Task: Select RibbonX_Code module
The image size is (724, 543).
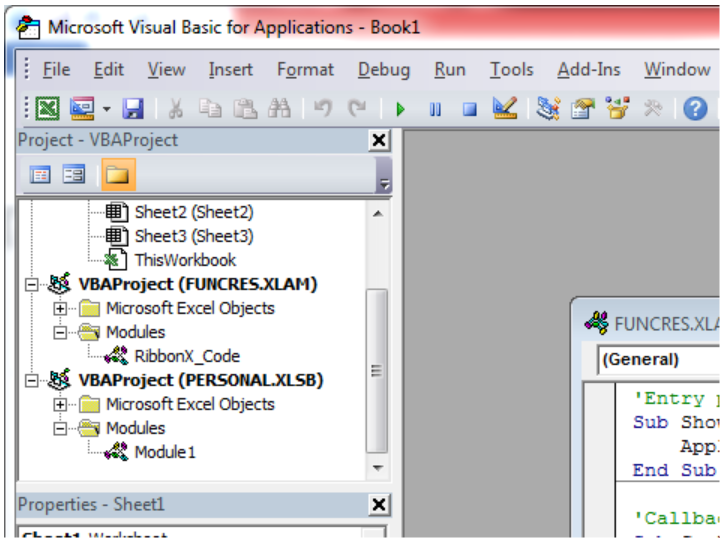Action: [187, 356]
